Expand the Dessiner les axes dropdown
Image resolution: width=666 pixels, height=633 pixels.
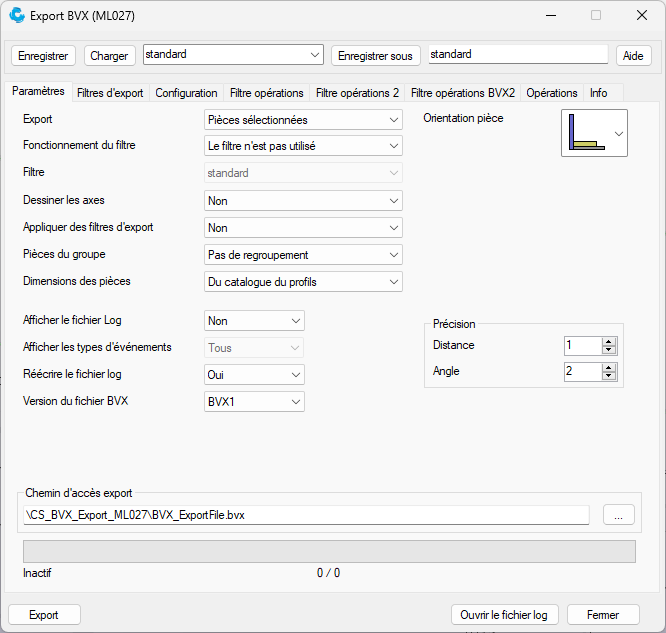click(303, 201)
